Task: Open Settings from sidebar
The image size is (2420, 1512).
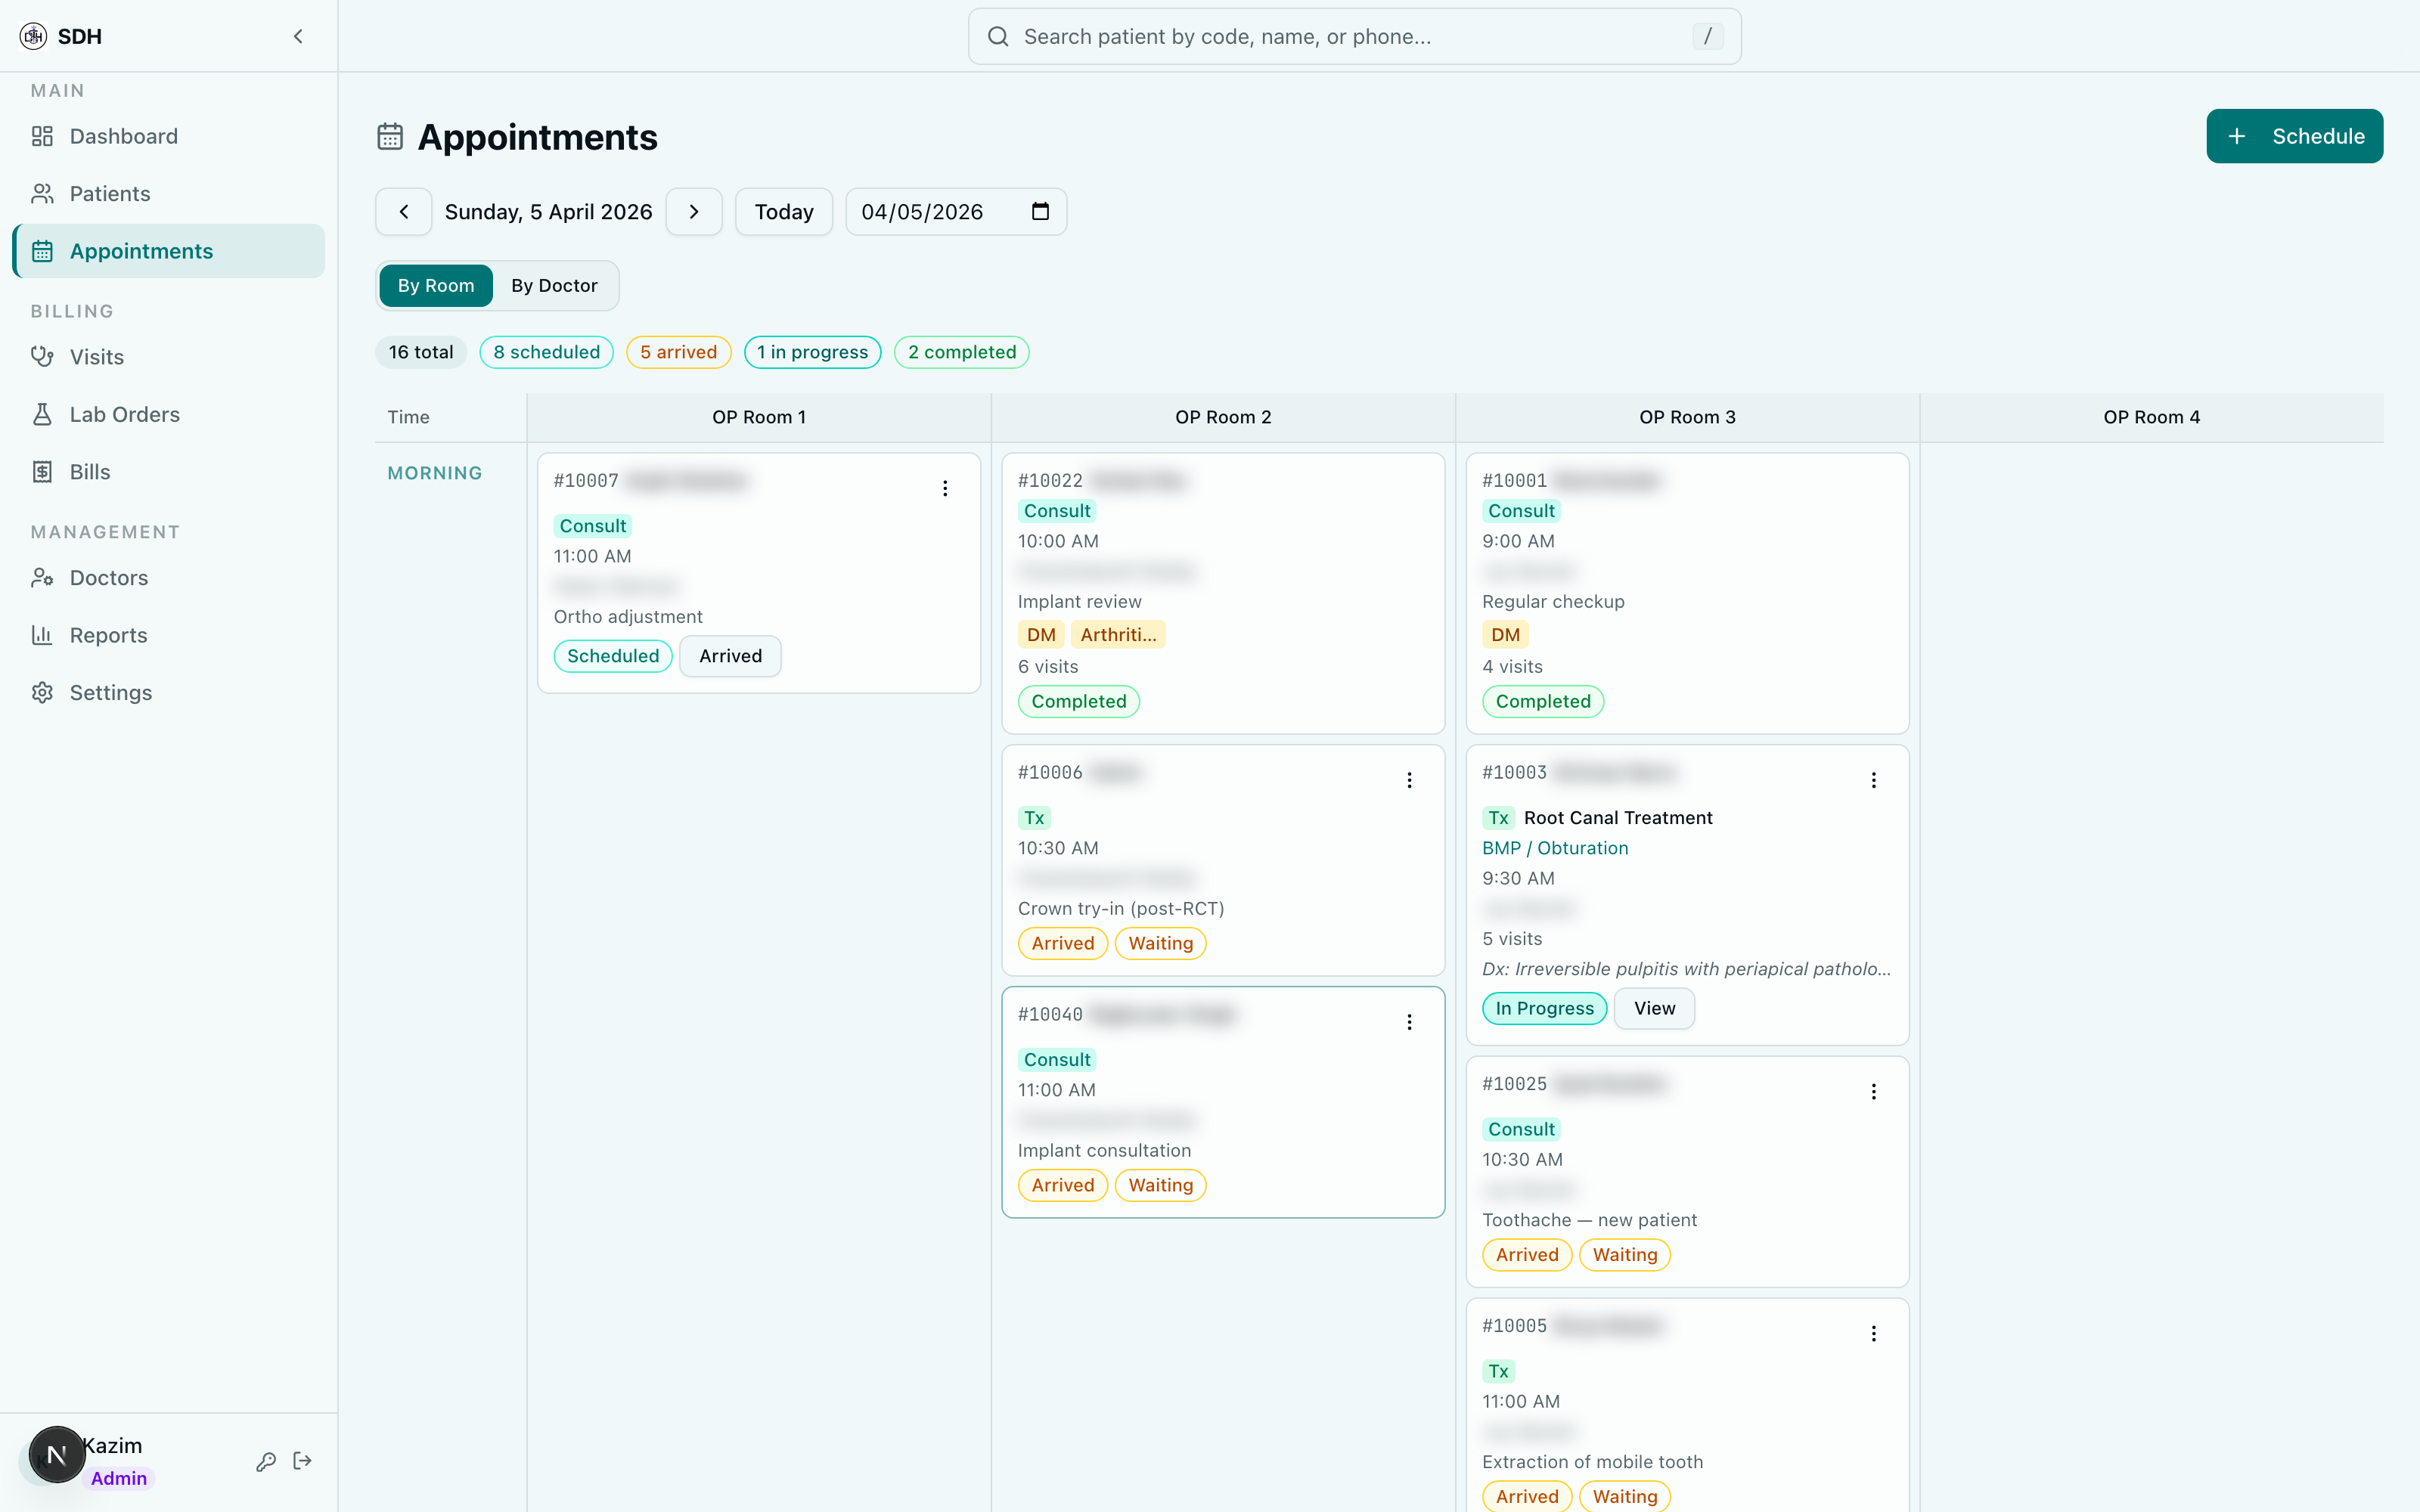Action: click(168, 693)
